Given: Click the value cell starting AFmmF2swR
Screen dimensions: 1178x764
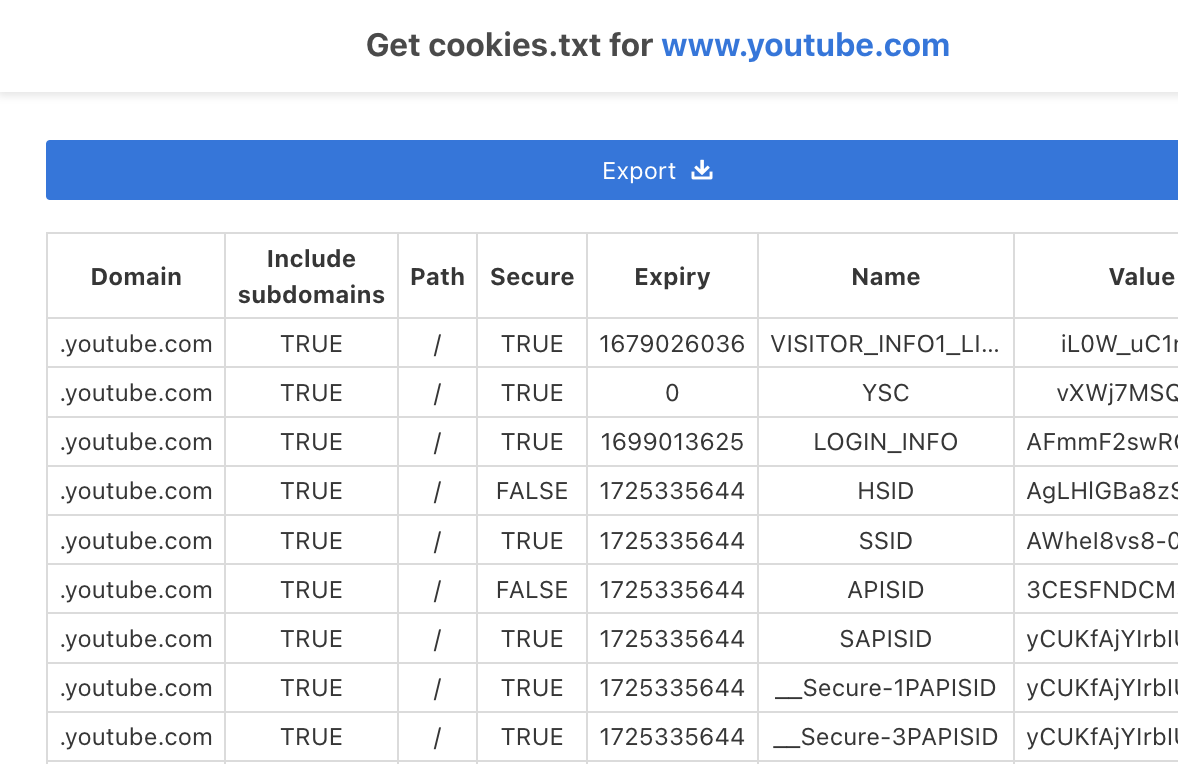Looking at the screenshot, I should [x=1096, y=442].
